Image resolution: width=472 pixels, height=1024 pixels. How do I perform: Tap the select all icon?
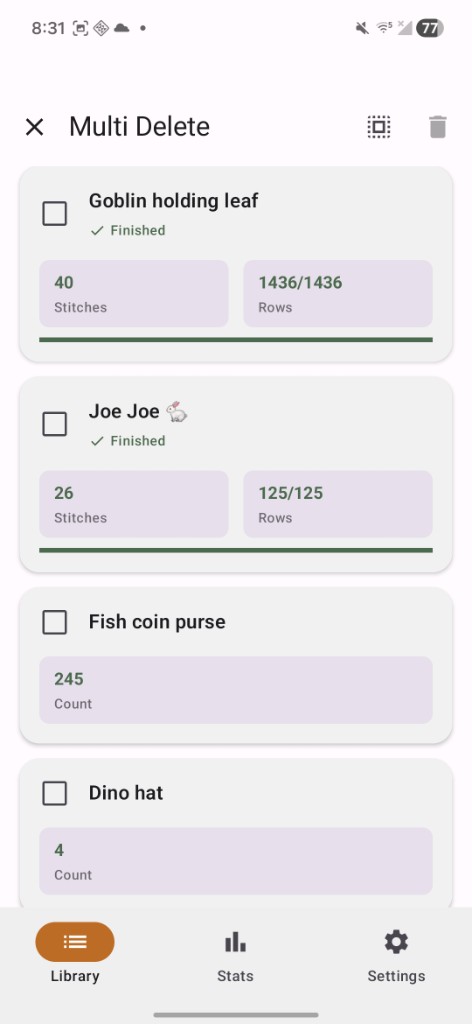click(379, 127)
